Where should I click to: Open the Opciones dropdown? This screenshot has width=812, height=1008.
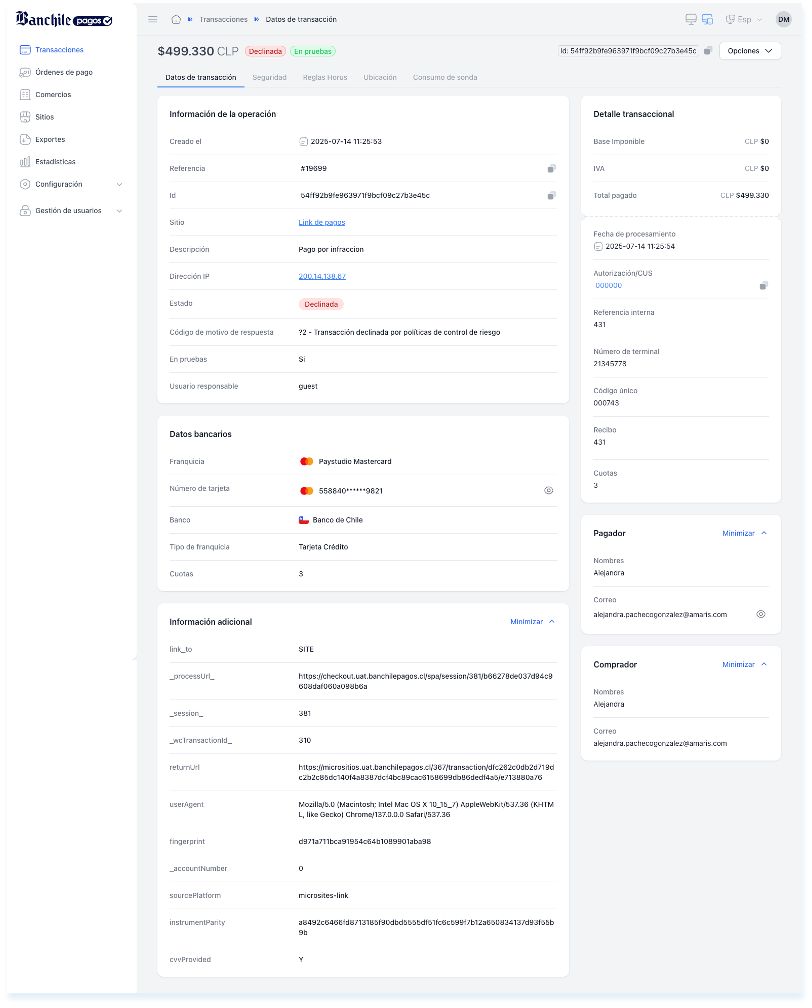point(750,51)
